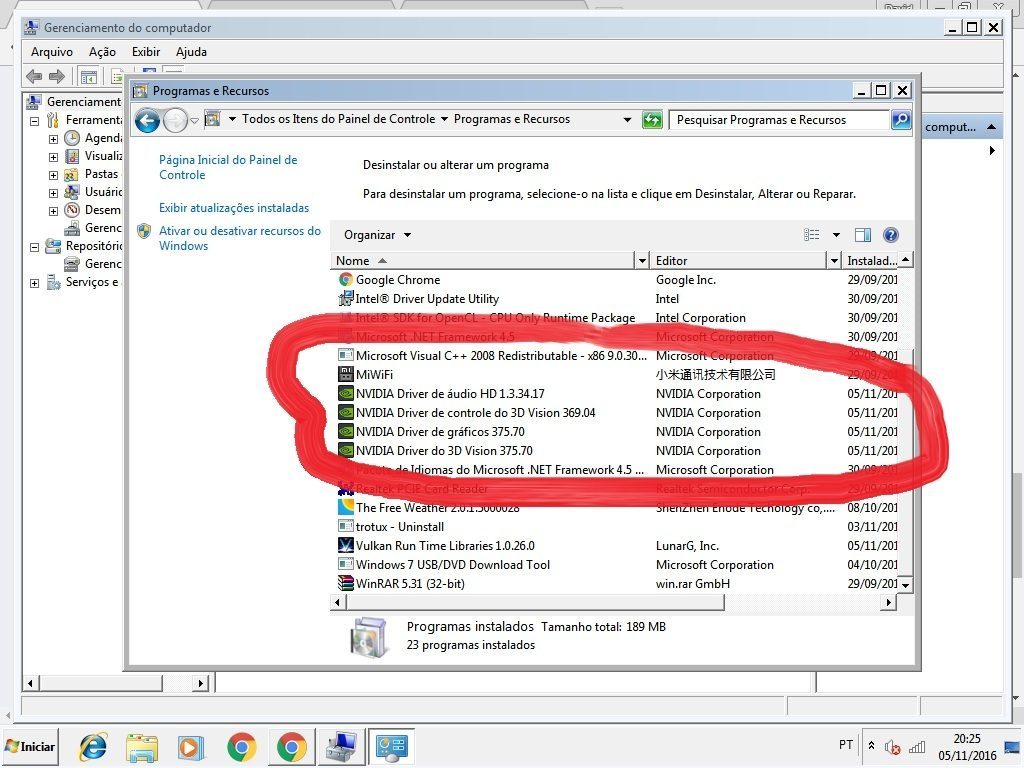Screen dimensions: 1024x768
Task: Click the MiWiFi program icon
Action: (345, 374)
